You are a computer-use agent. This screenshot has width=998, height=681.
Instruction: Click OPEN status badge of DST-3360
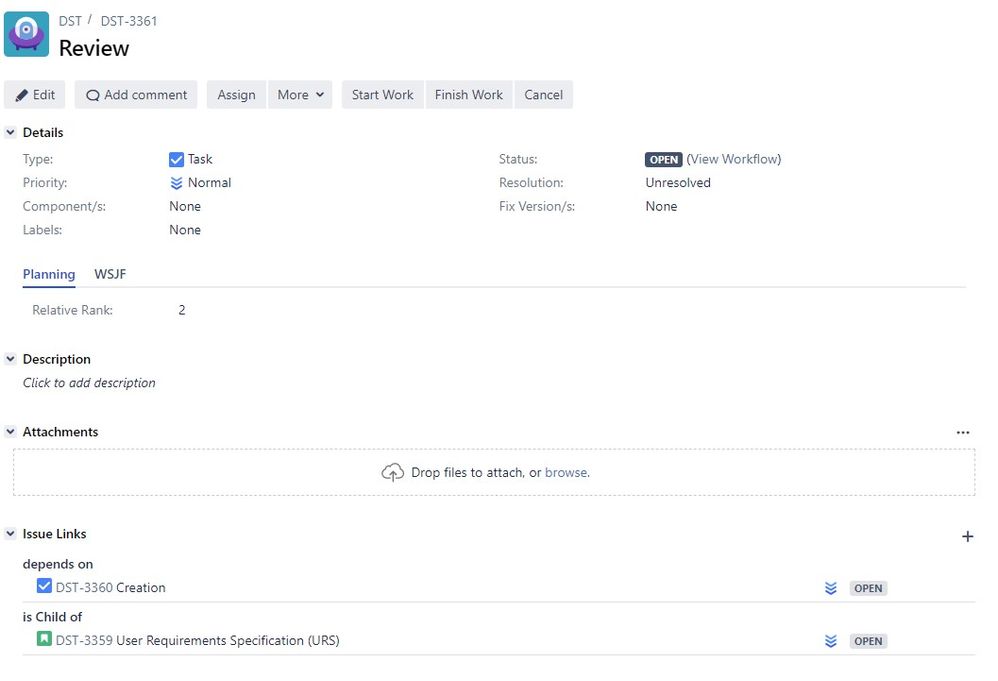[x=868, y=588]
